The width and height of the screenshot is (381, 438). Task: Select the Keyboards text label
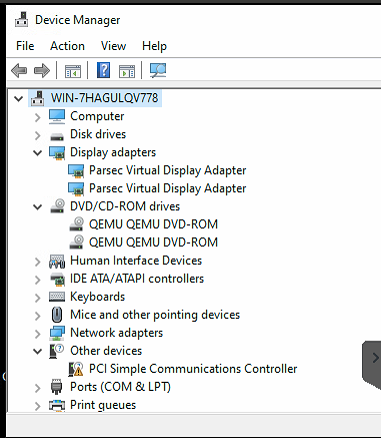click(98, 297)
